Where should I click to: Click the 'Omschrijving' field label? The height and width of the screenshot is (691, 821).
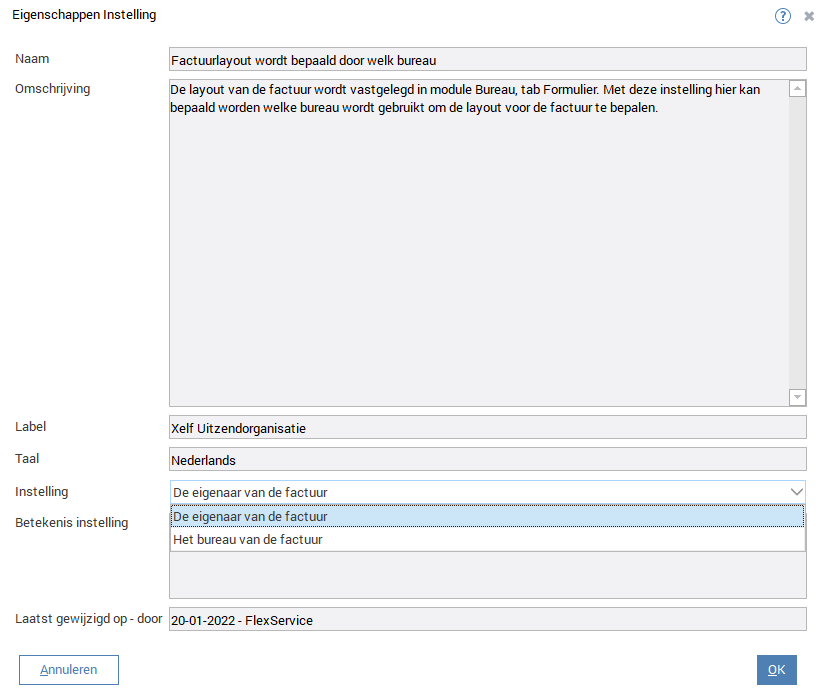coord(53,89)
